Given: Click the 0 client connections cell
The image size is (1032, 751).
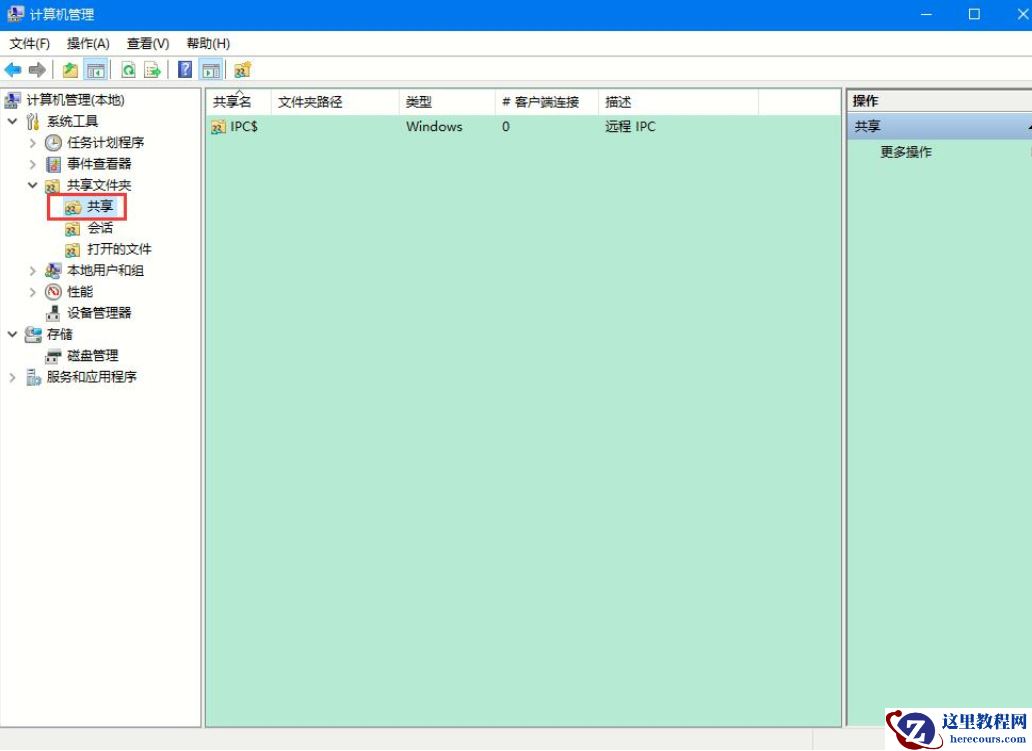Looking at the screenshot, I should point(505,126).
